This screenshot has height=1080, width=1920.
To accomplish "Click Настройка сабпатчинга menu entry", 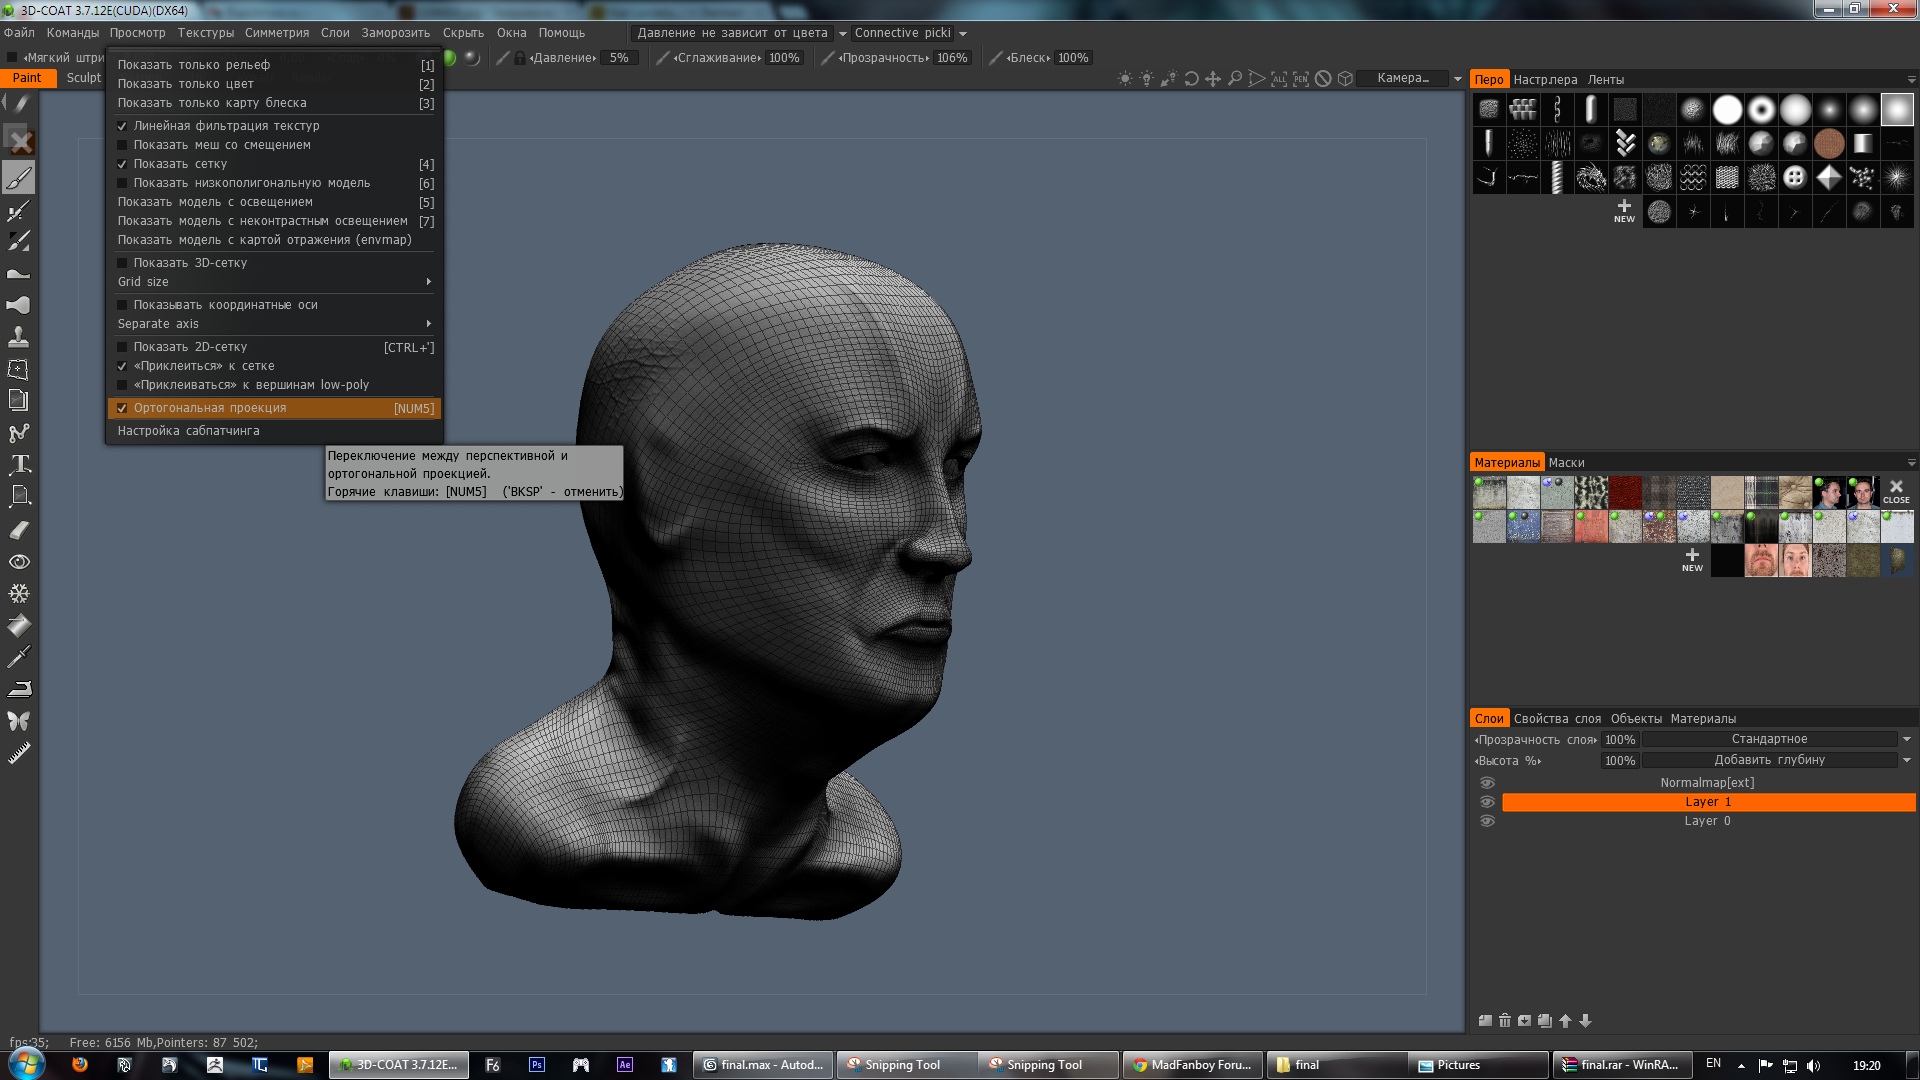I will tap(188, 431).
